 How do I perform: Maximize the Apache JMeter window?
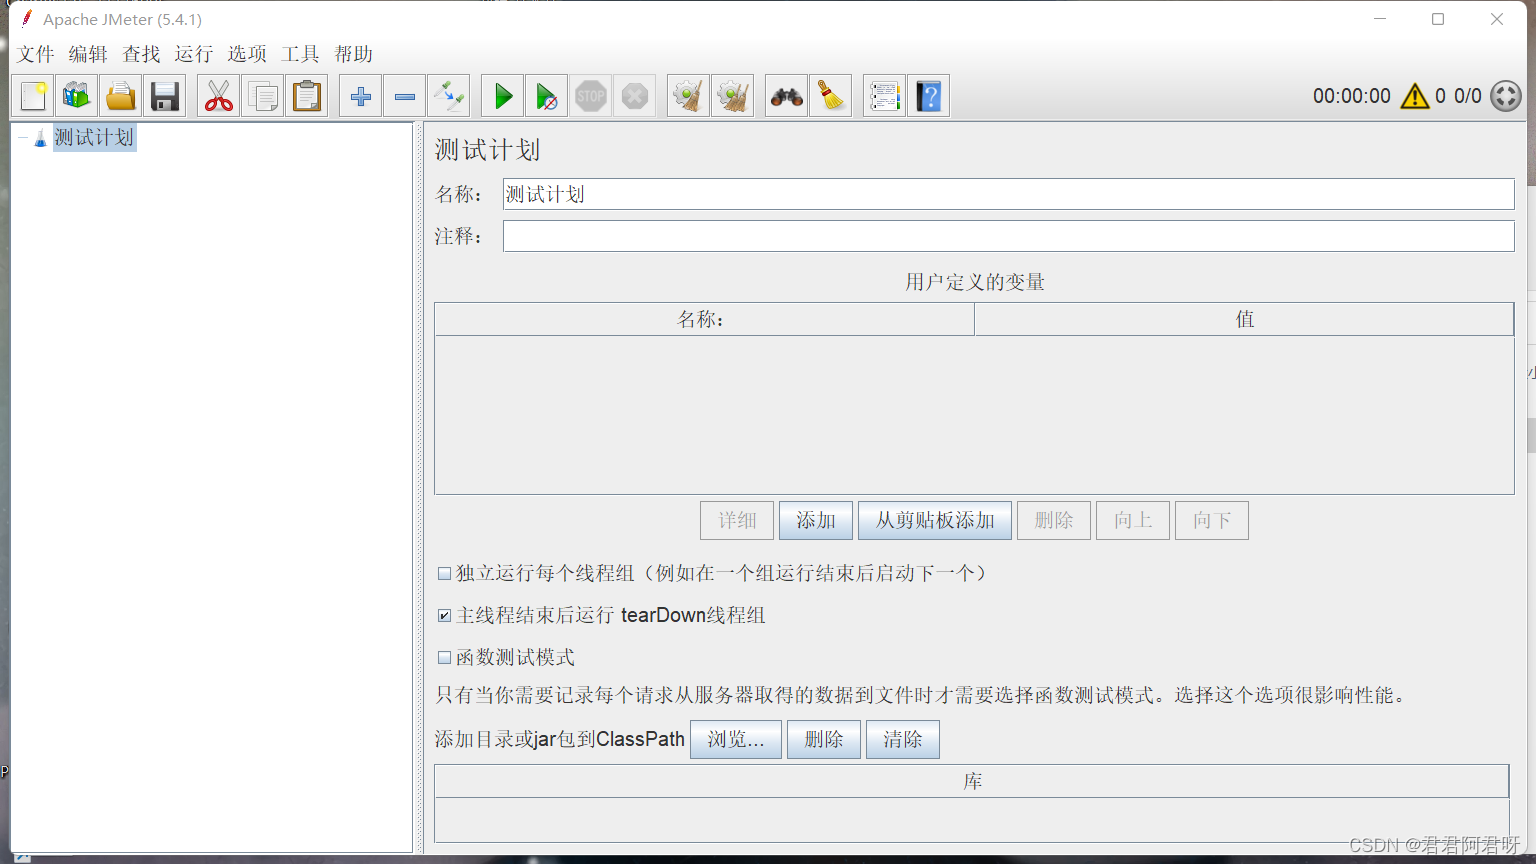(1438, 19)
